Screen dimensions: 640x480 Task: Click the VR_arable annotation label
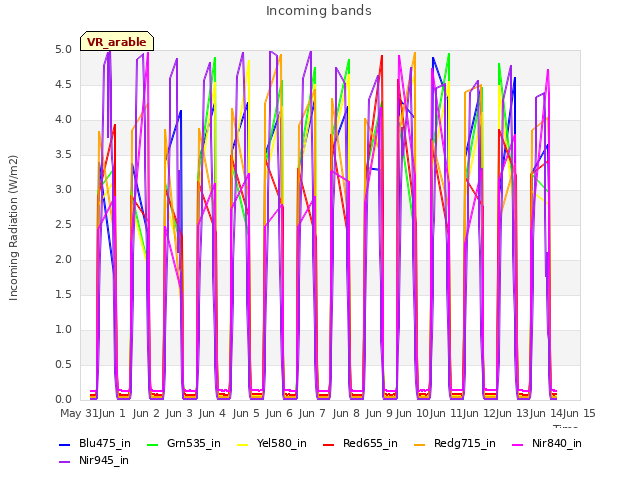coord(117,41)
